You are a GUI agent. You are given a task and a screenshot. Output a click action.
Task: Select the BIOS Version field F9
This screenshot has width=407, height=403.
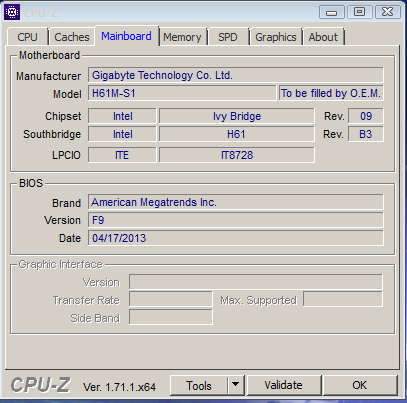tap(236, 220)
